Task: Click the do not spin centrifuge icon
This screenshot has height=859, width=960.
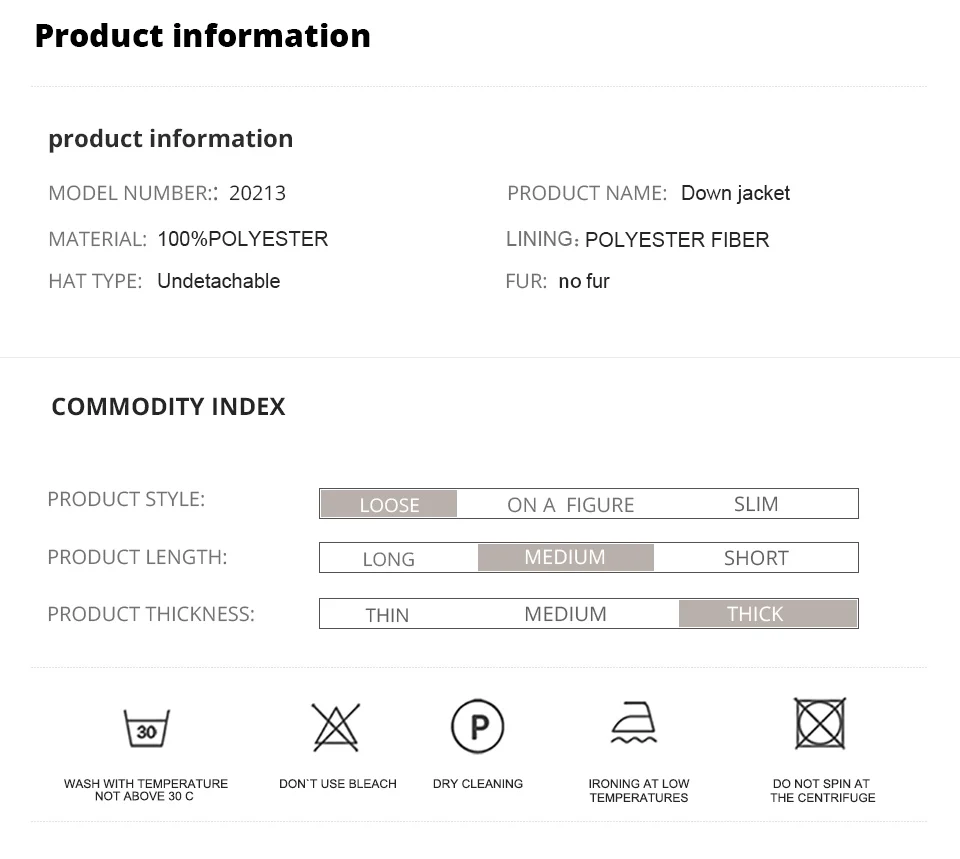Action: (820, 723)
